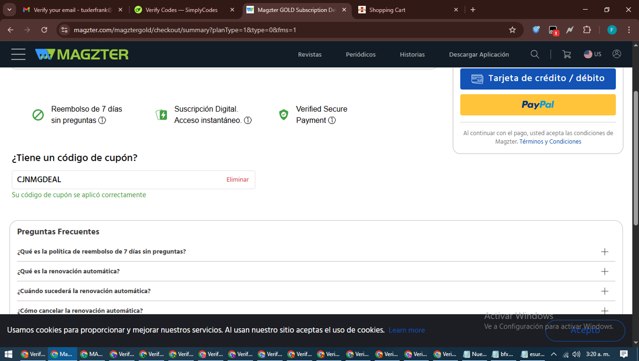This screenshot has width=639, height=361.
Task: Show hidden system tray icons
Action: click(553, 354)
